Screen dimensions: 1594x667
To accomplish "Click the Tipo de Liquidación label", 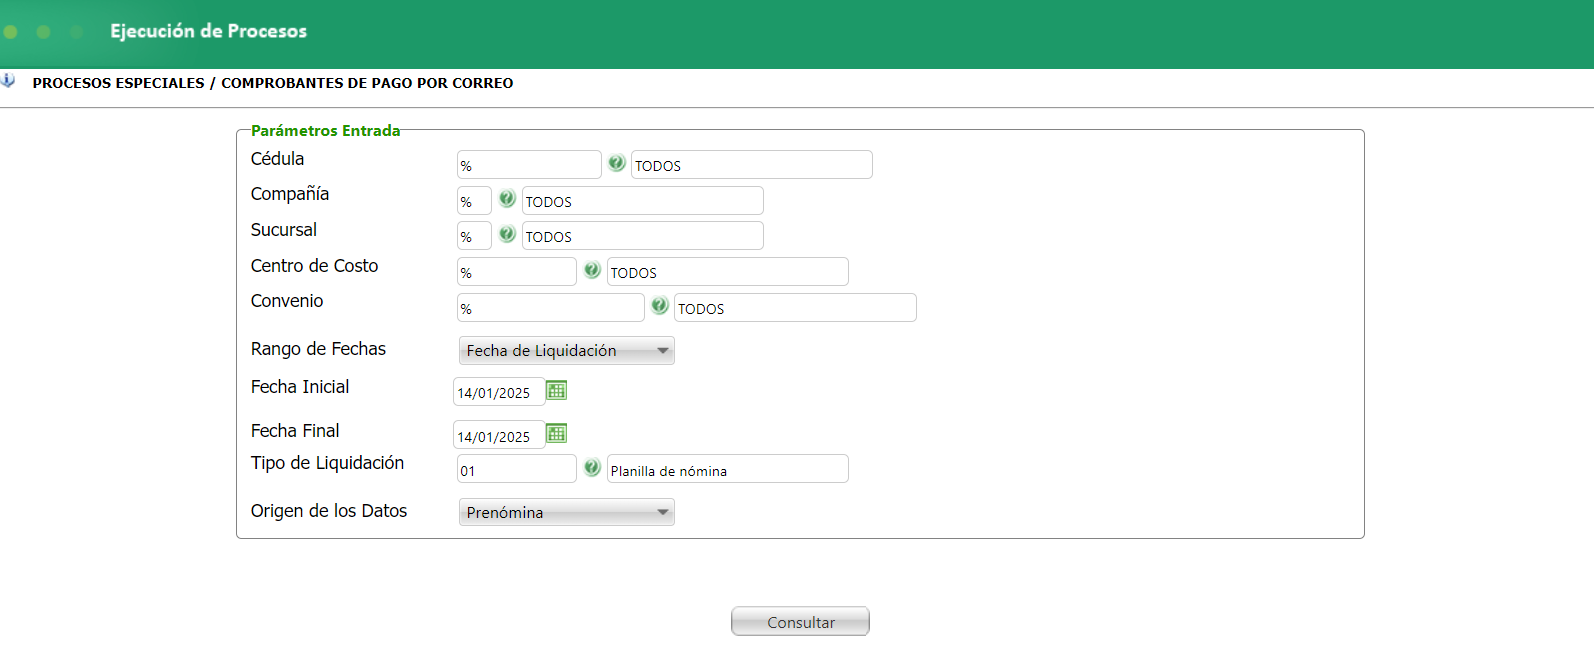I will click(327, 463).
